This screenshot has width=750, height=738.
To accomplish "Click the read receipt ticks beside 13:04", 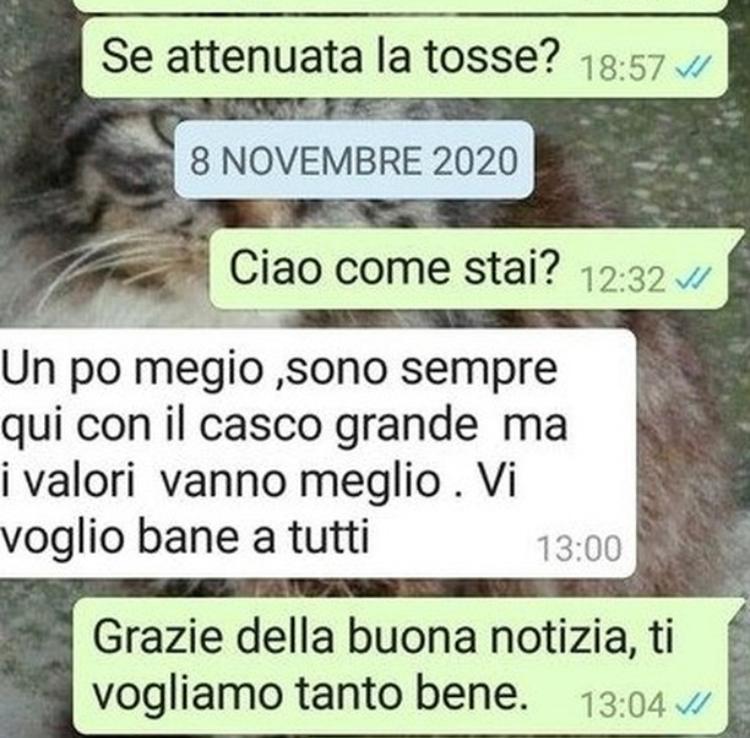I will click(694, 704).
